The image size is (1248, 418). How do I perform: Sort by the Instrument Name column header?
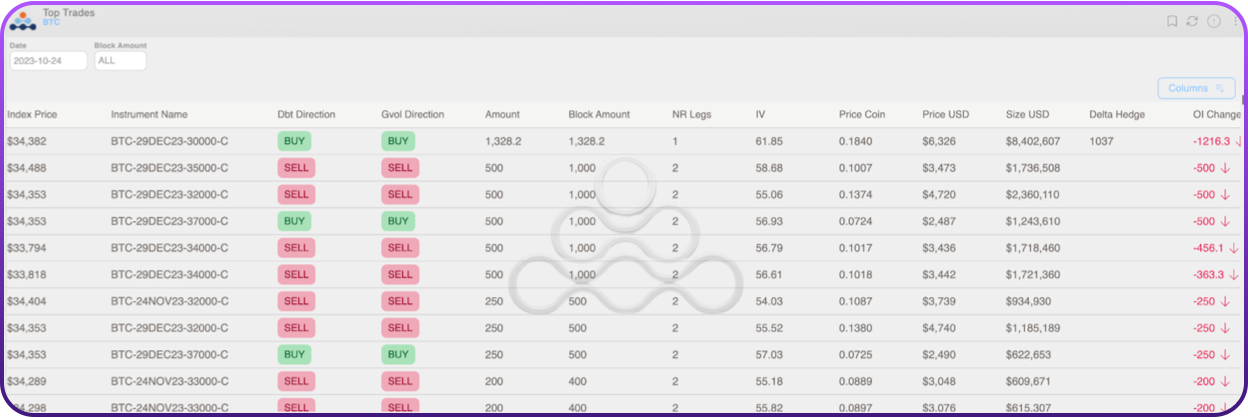[149, 114]
